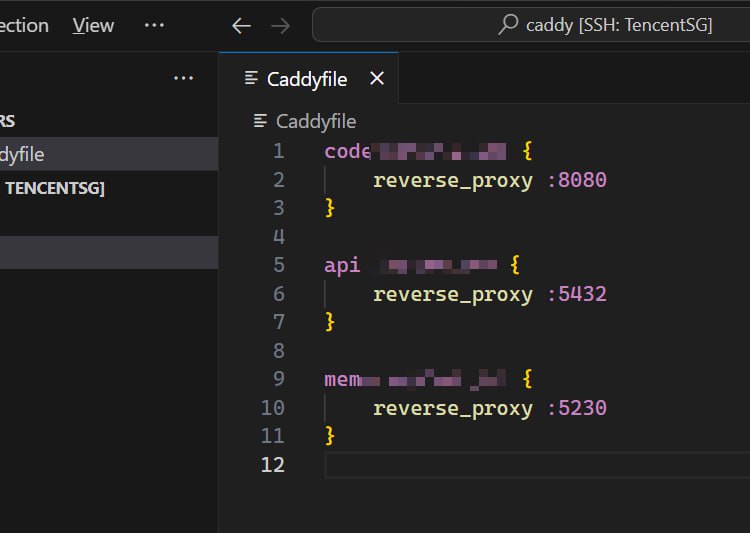Collapse the TENCENTSG folder section
The image size is (750, 533).
pyautogui.click(x=55, y=188)
